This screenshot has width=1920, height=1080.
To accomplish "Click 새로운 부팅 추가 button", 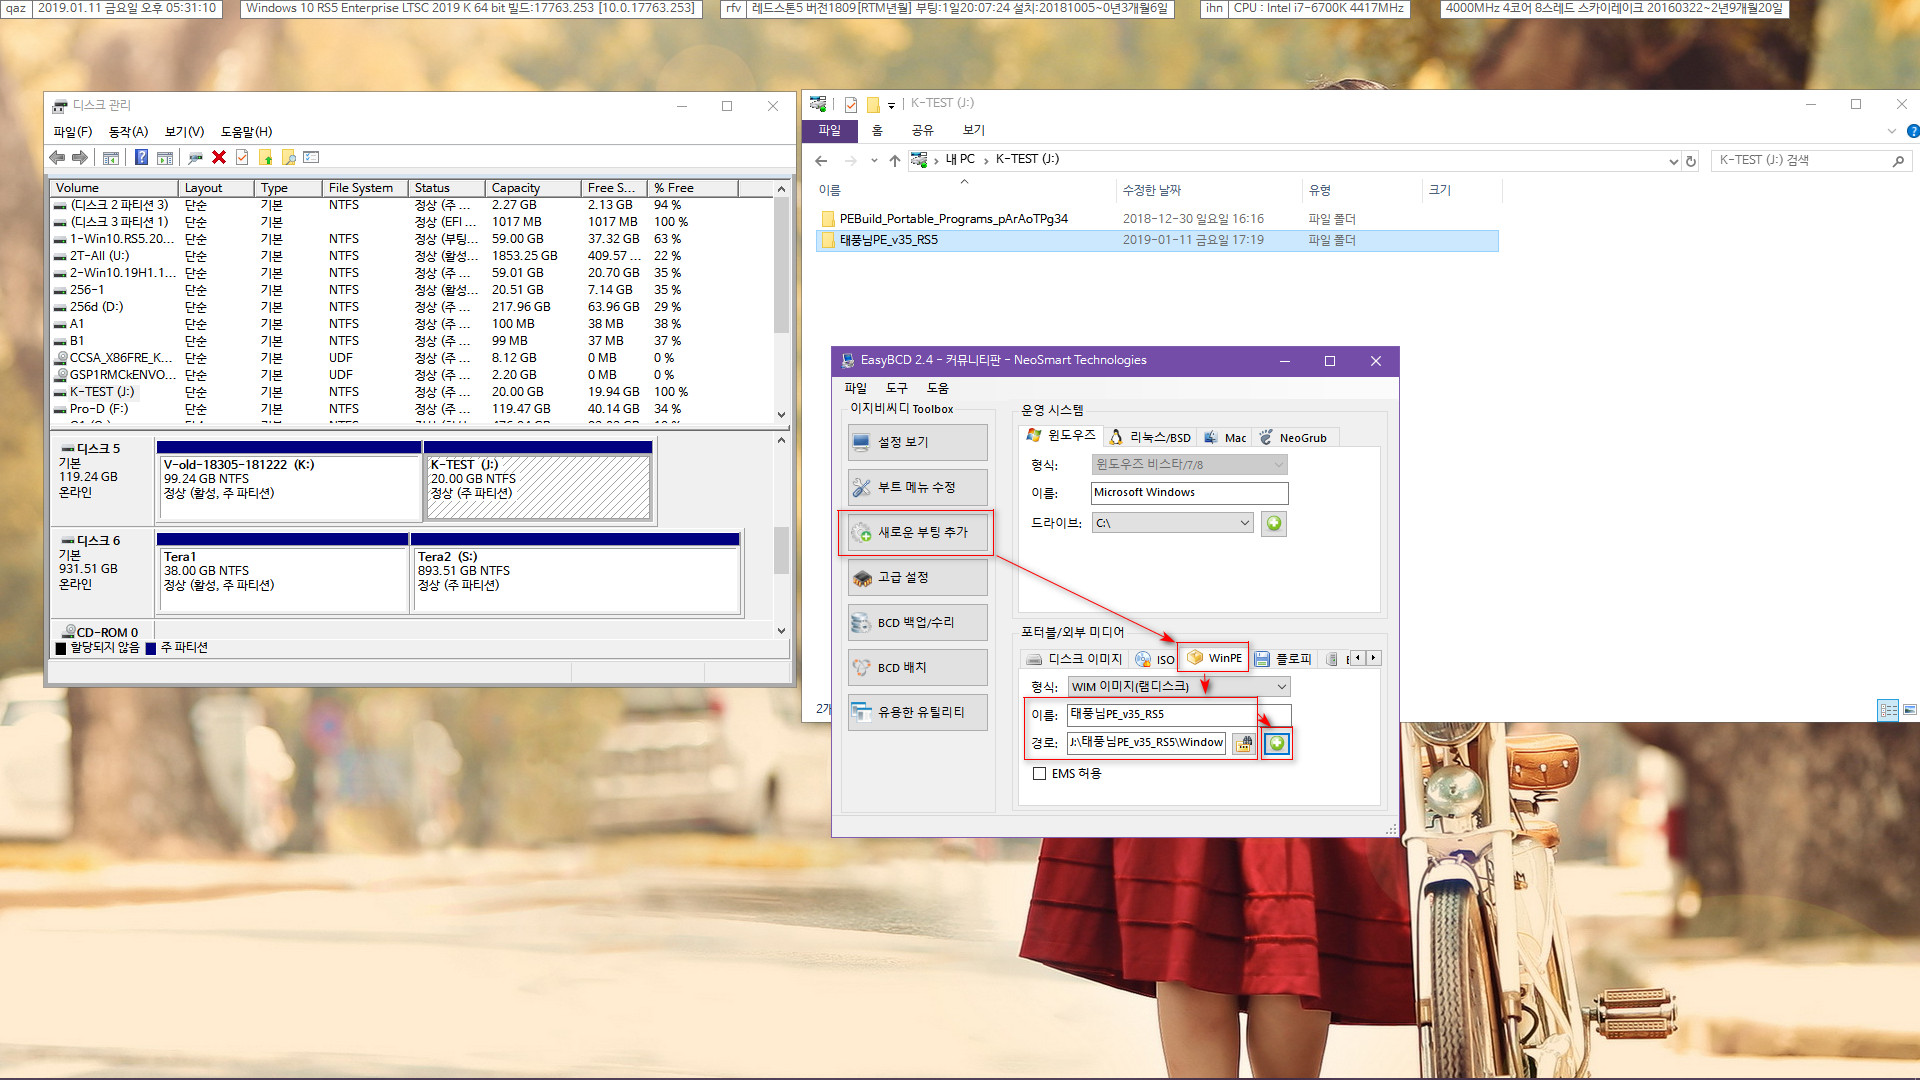I will [917, 532].
